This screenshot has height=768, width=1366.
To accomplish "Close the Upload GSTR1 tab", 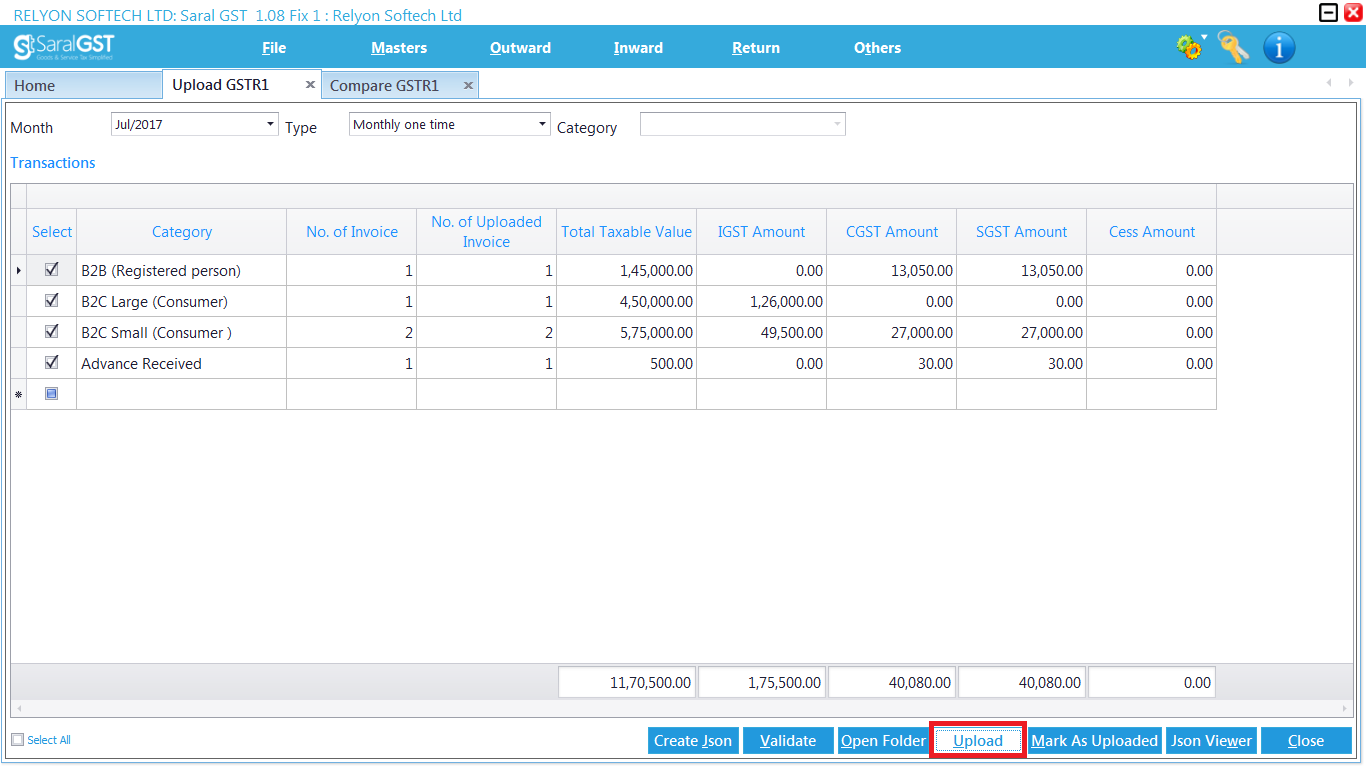I will 310,84.
